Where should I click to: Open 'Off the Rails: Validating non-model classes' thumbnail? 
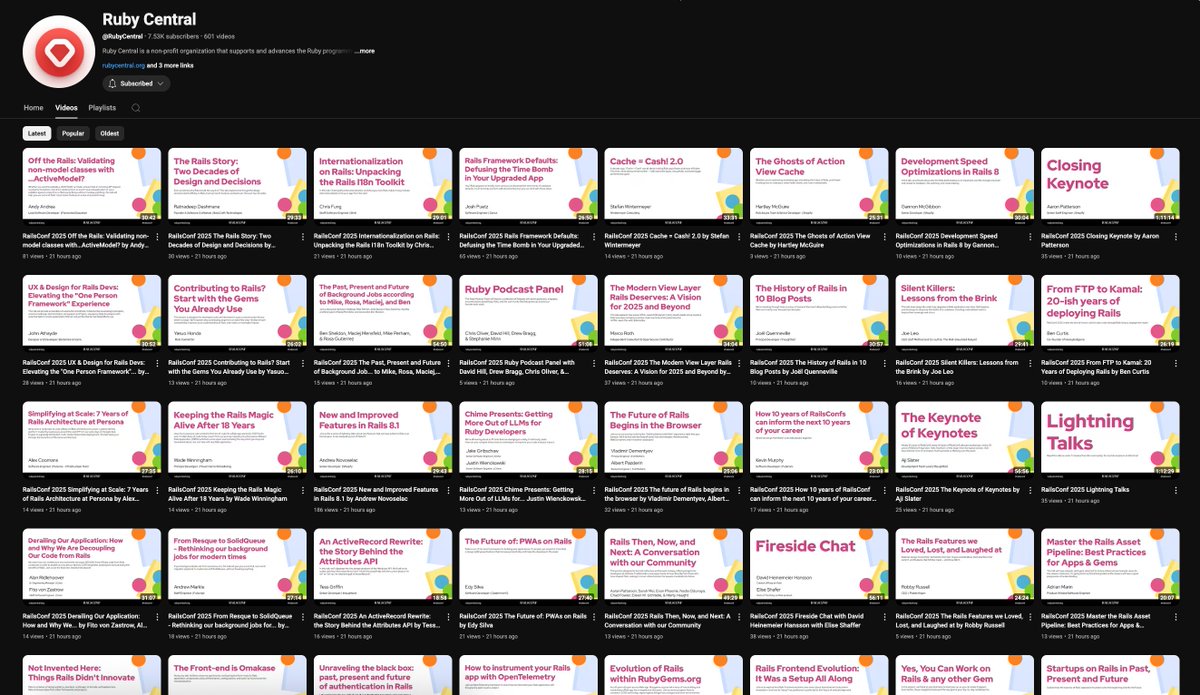tap(92, 187)
